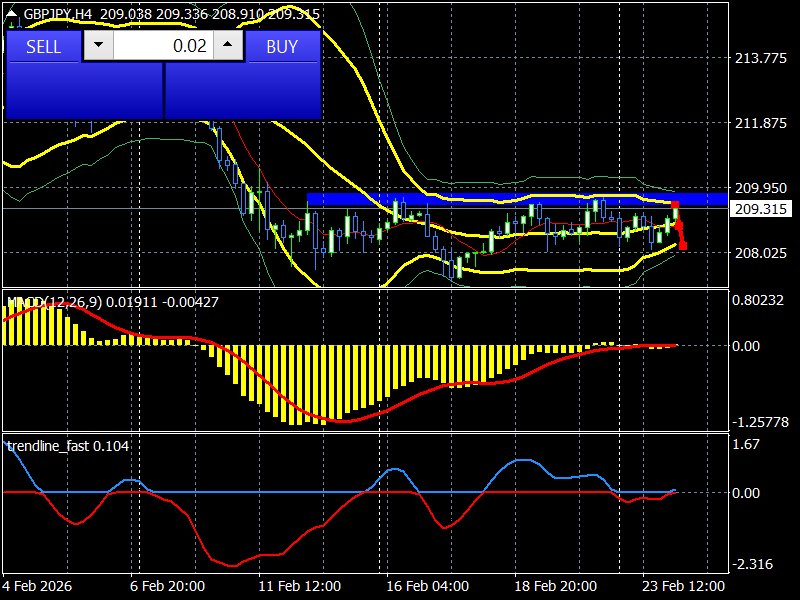Click price scale value 211.875

(x=760, y=123)
